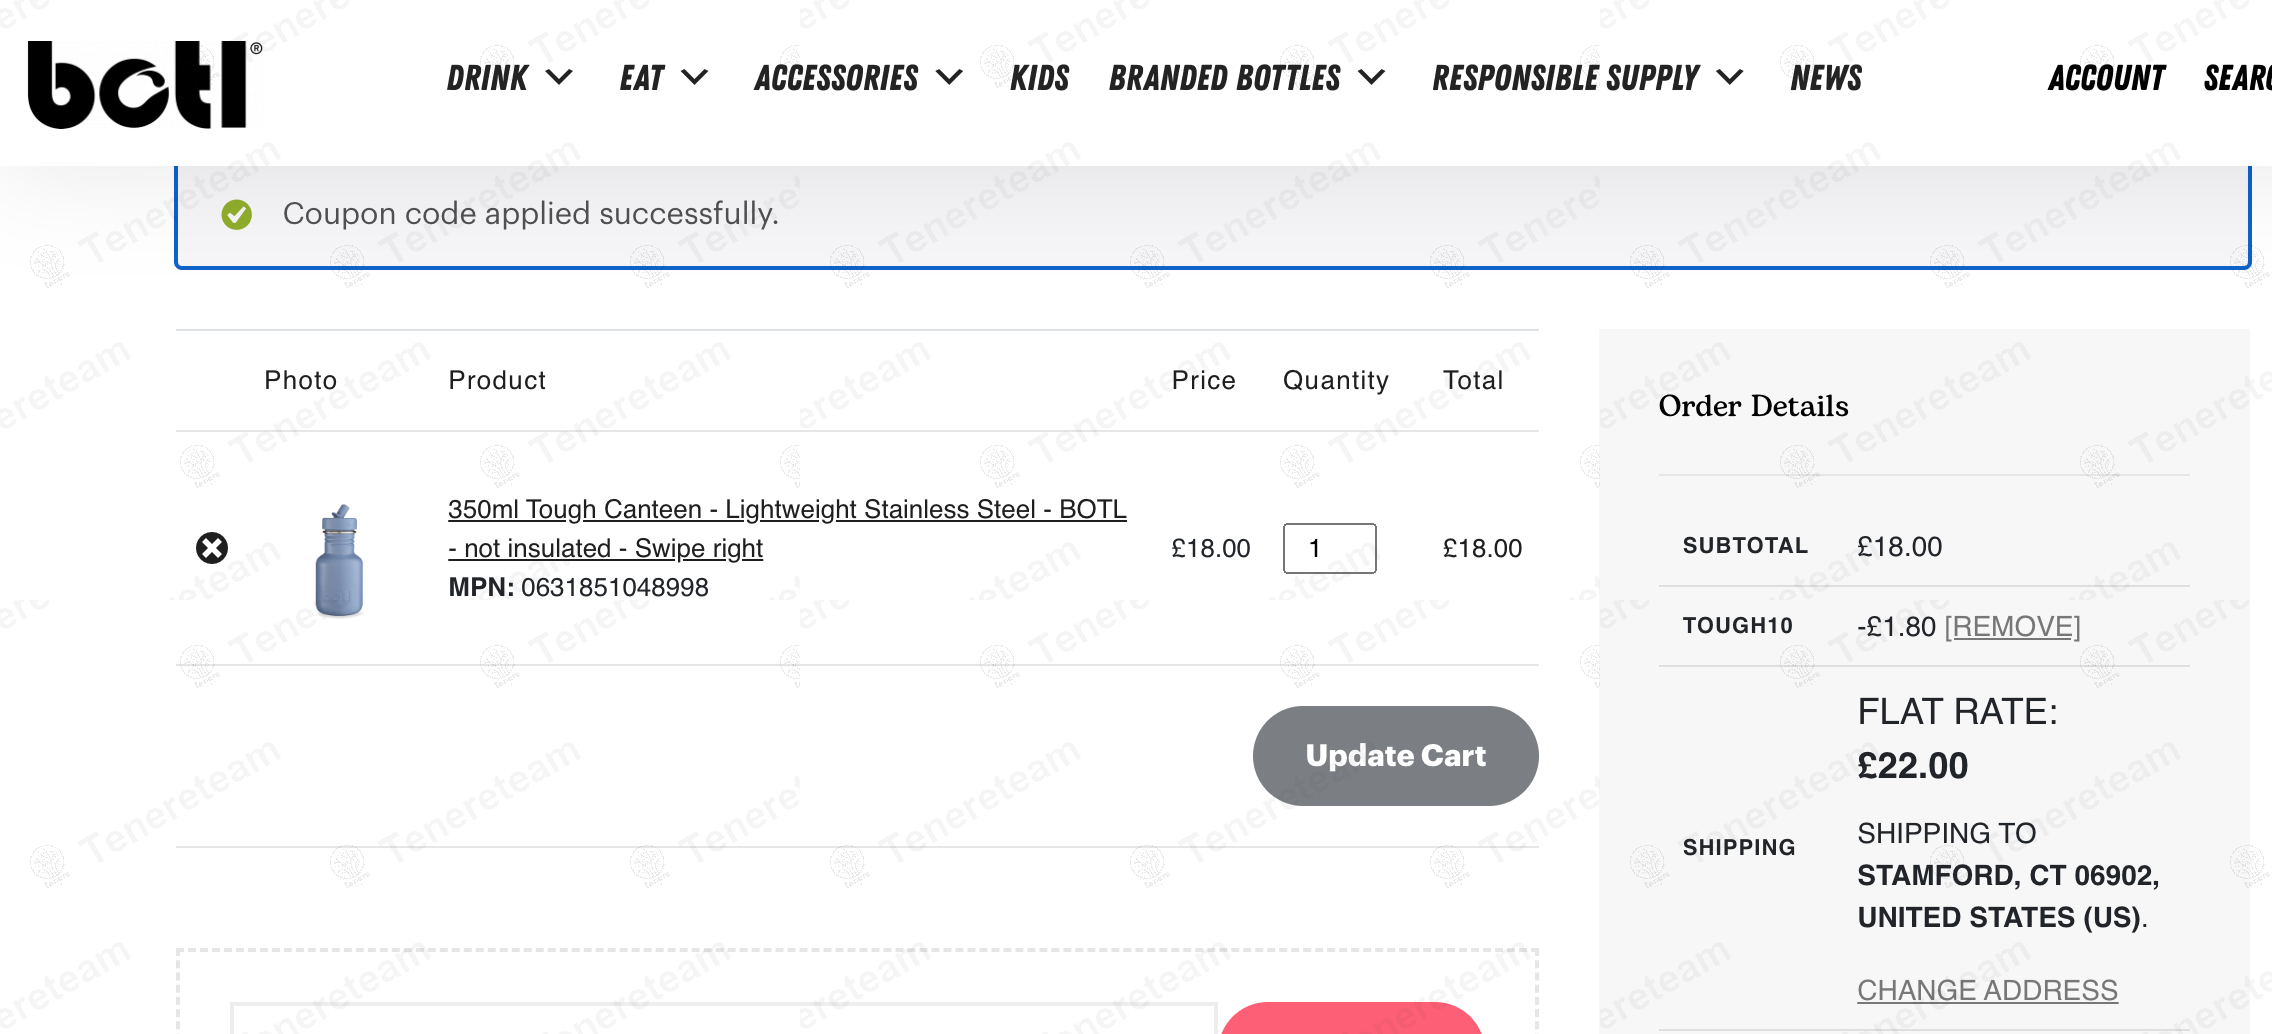Remove the canteen item from cart

click(x=212, y=548)
